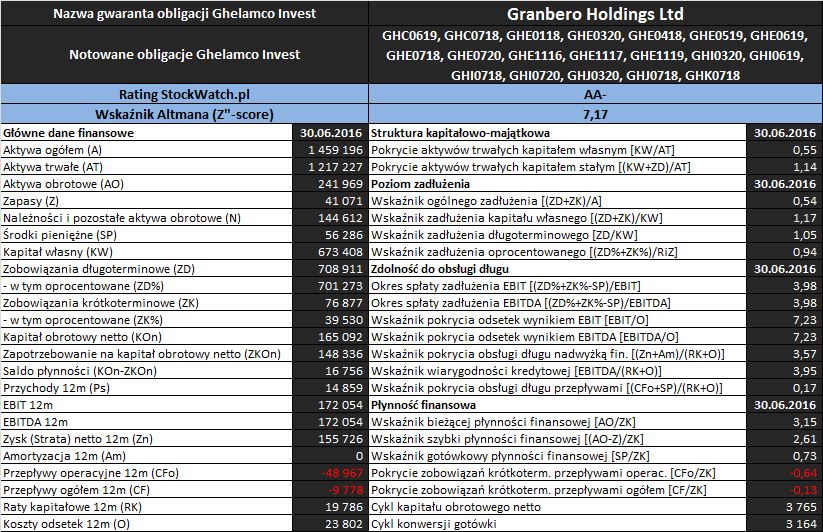823x532 pixels.
Task: Select 'Należności i pozostałe aktywa obrotowe (N)'
Action: coord(122,218)
